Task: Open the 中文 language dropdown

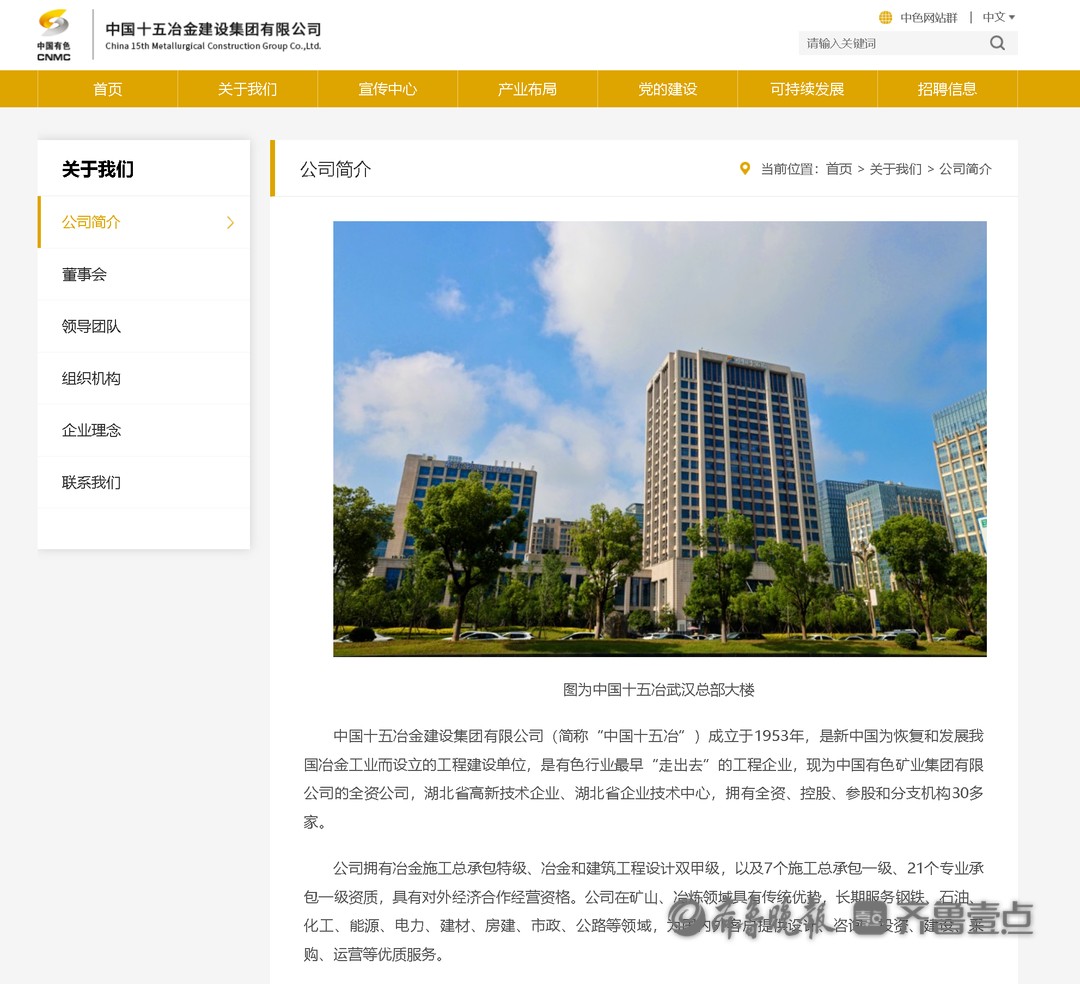Action: 998,17
